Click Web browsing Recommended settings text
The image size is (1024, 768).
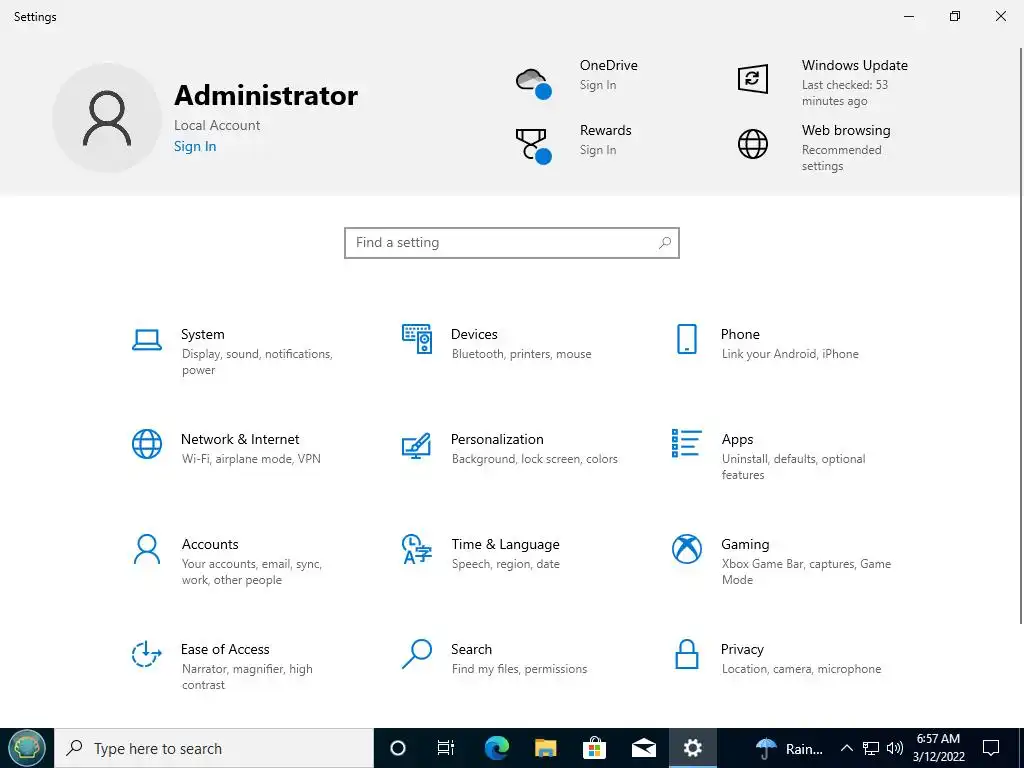tap(841, 158)
